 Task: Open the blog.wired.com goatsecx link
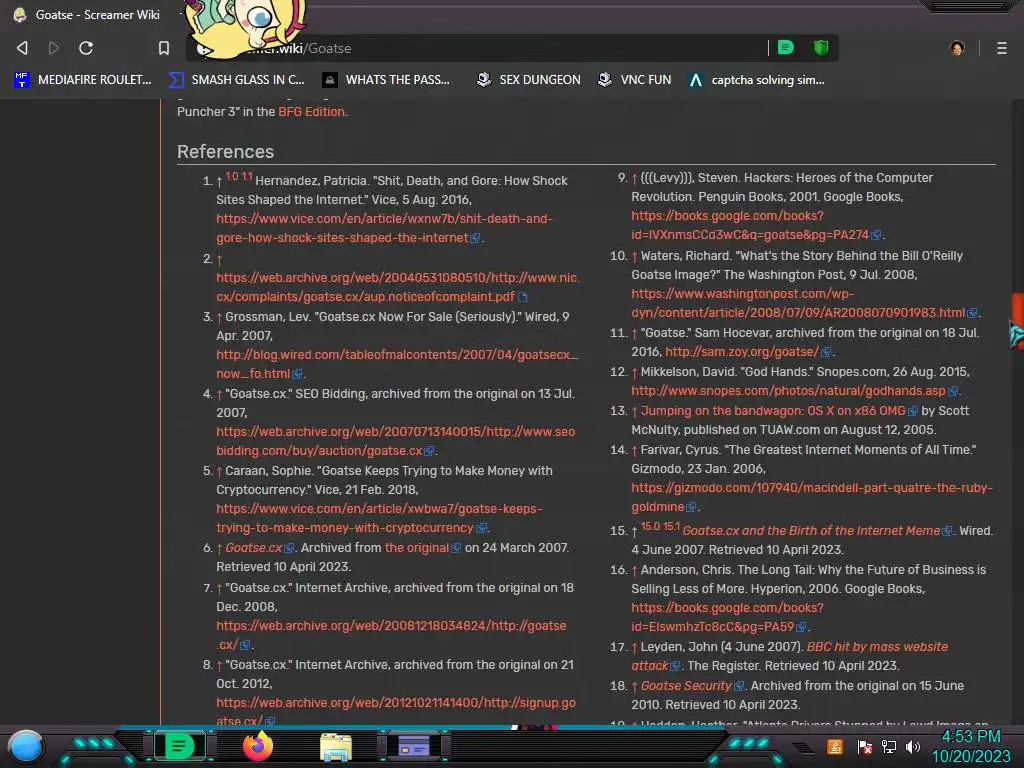397,364
